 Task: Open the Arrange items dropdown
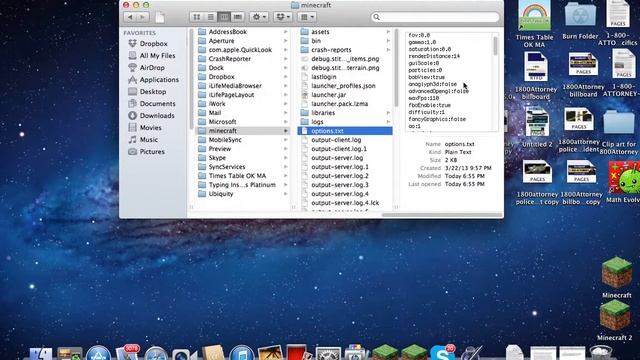pos(307,17)
